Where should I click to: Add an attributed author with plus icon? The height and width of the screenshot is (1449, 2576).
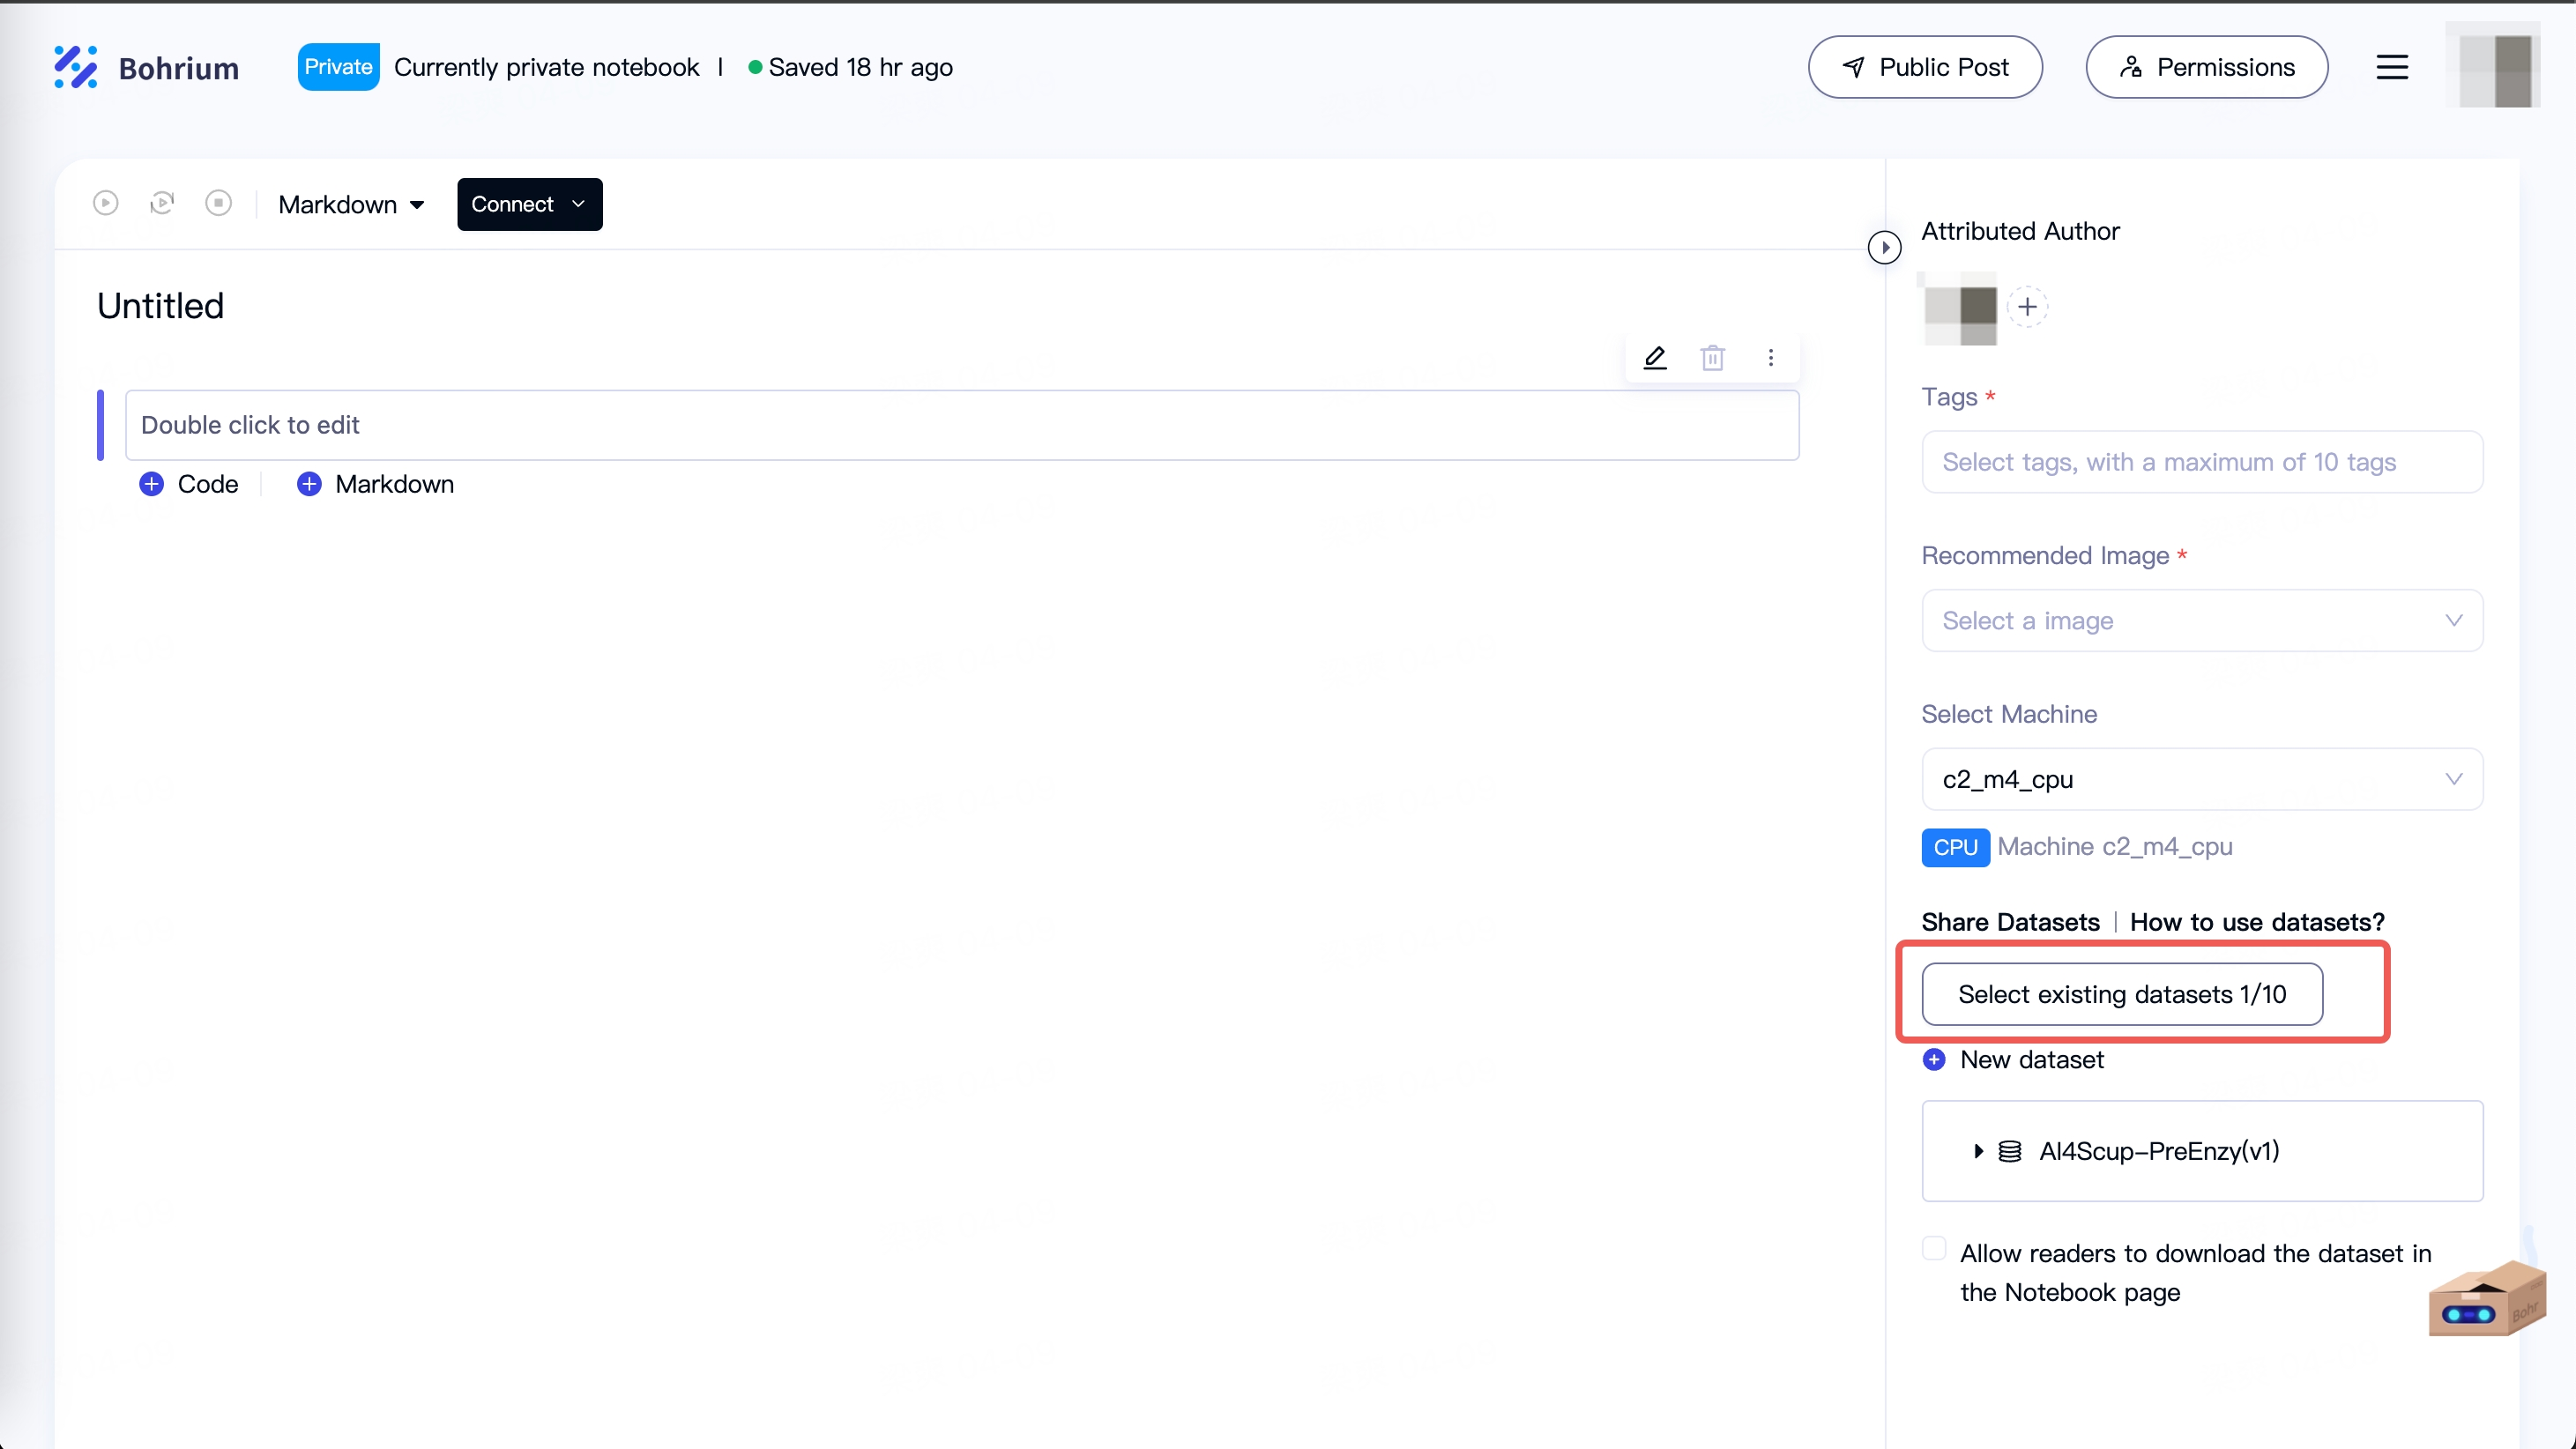pos(2028,307)
